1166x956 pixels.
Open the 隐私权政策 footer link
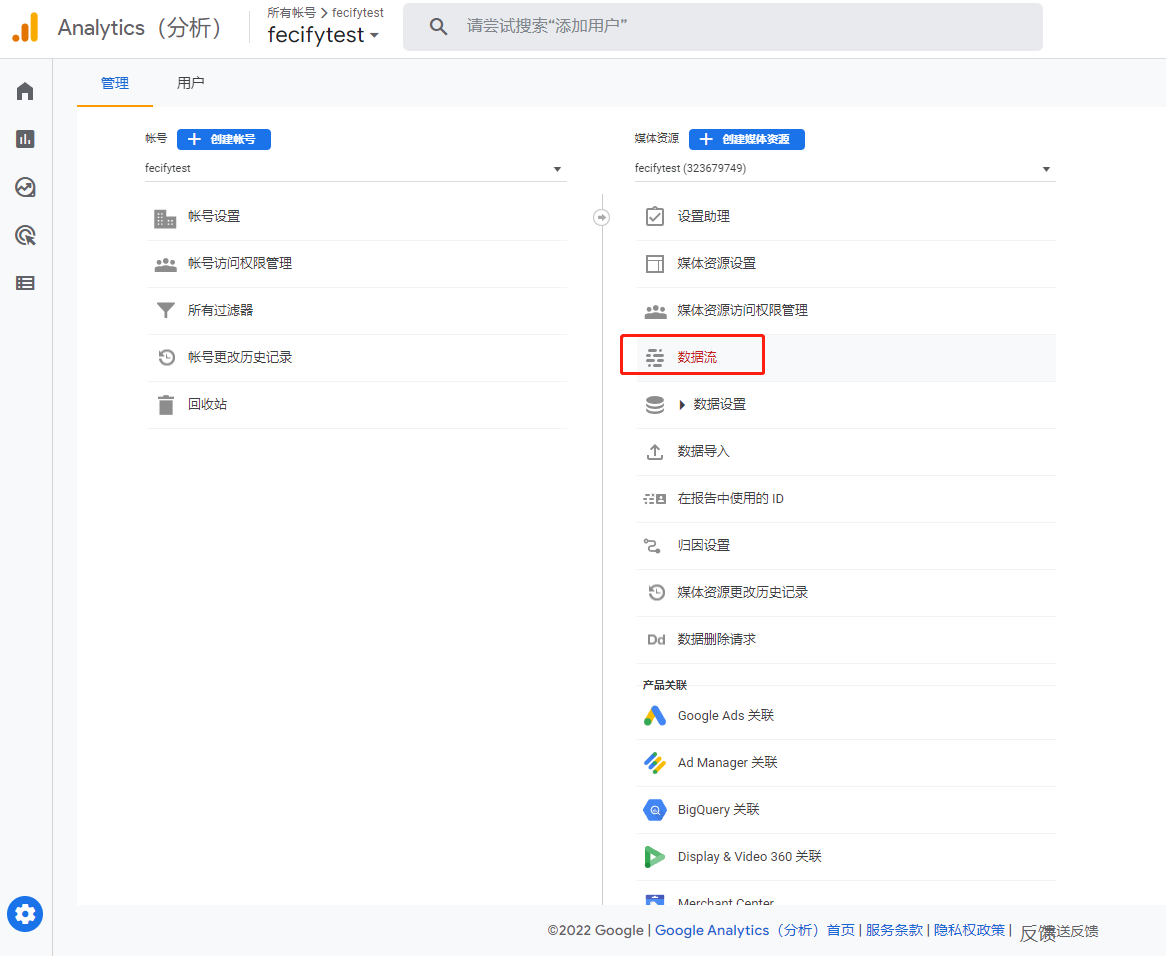coord(969,931)
